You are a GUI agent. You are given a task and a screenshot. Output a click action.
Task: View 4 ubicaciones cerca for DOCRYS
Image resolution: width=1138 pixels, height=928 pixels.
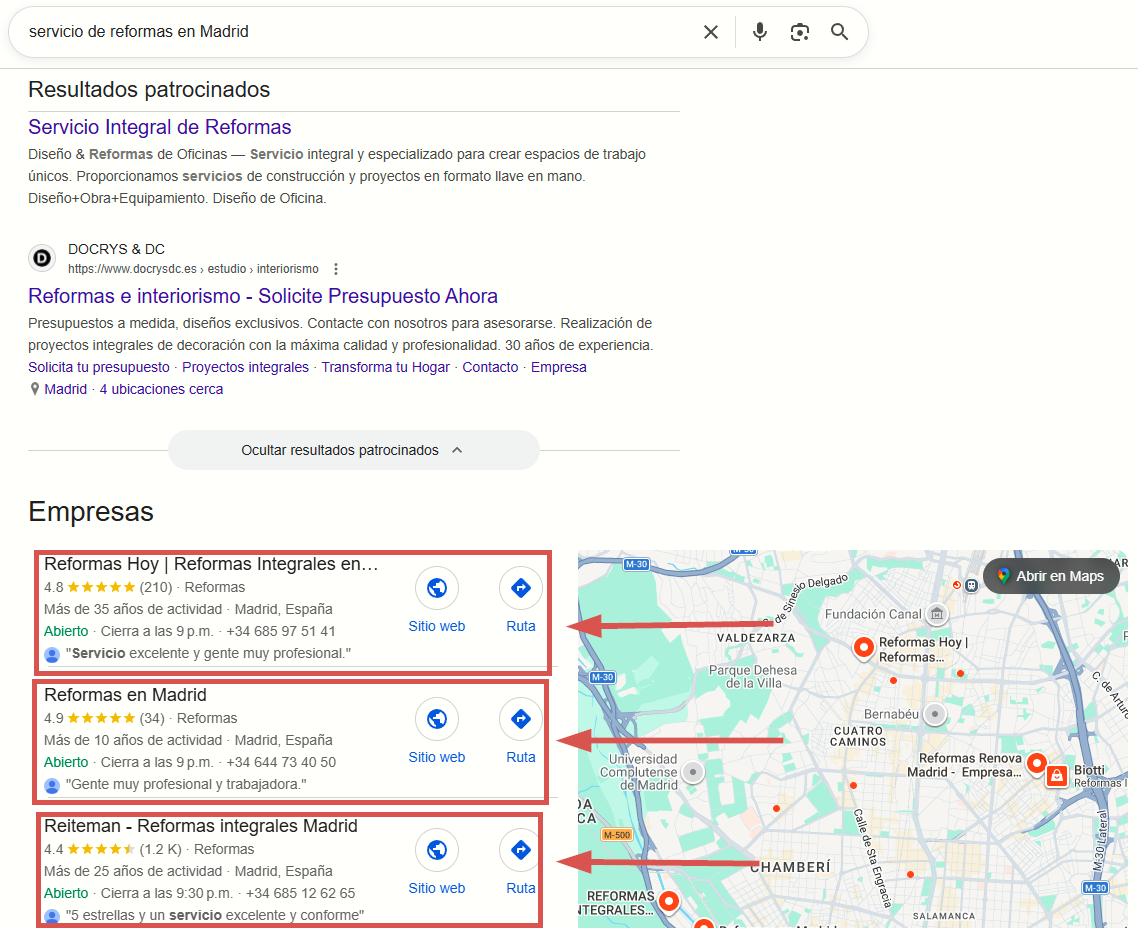tap(161, 389)
